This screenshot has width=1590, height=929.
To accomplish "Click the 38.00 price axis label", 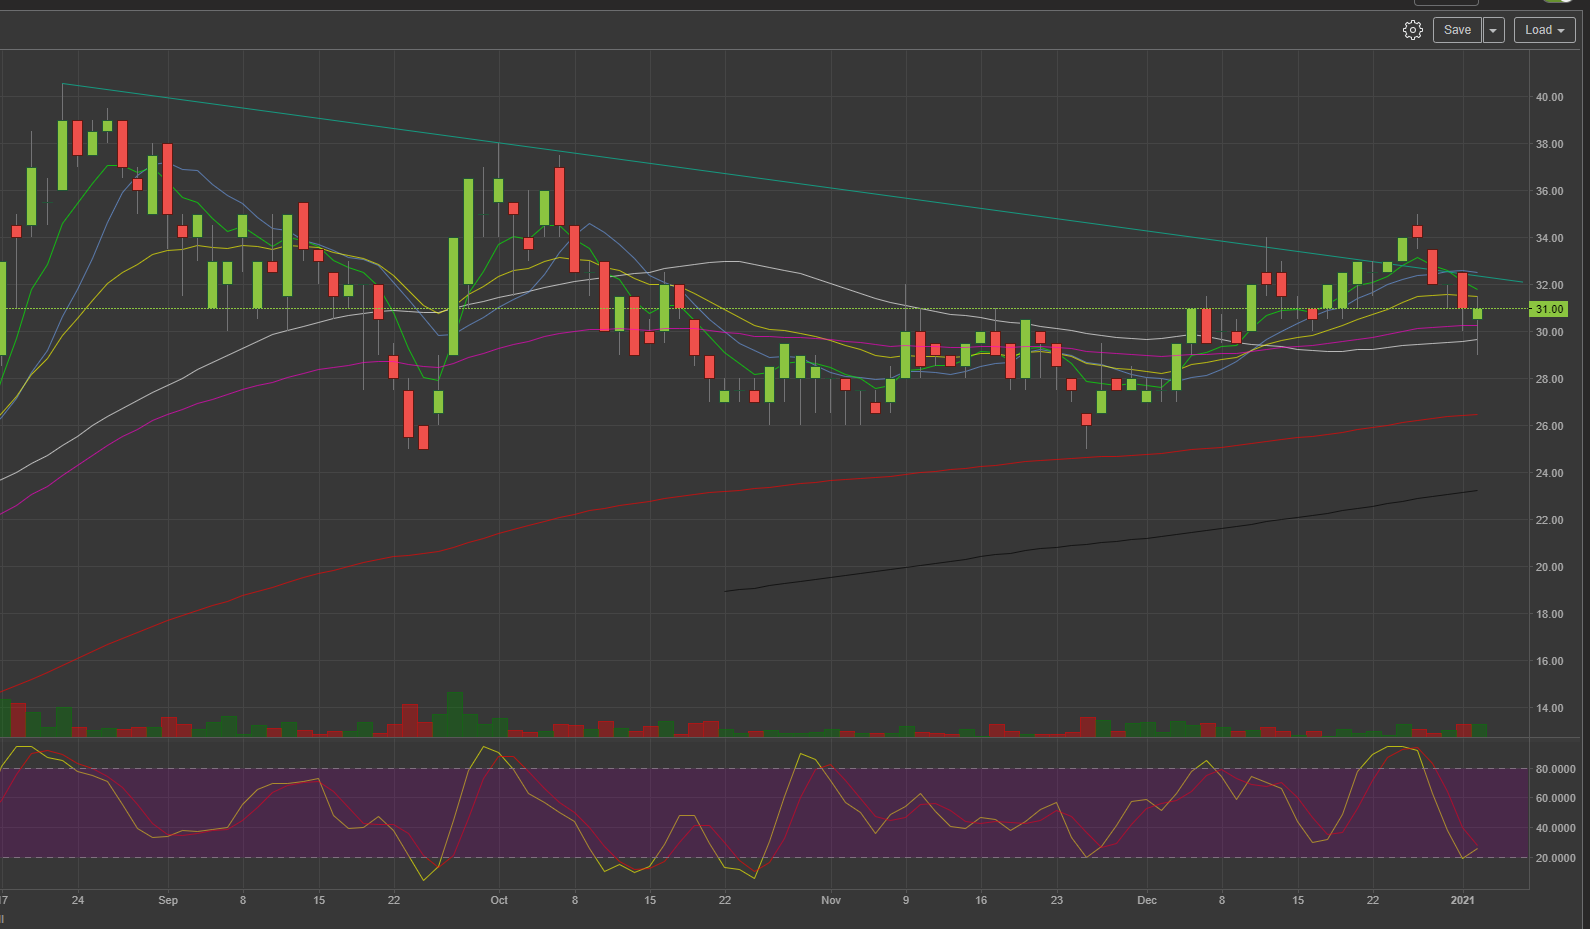I will pyautogui.click(x=1549, y=144).
